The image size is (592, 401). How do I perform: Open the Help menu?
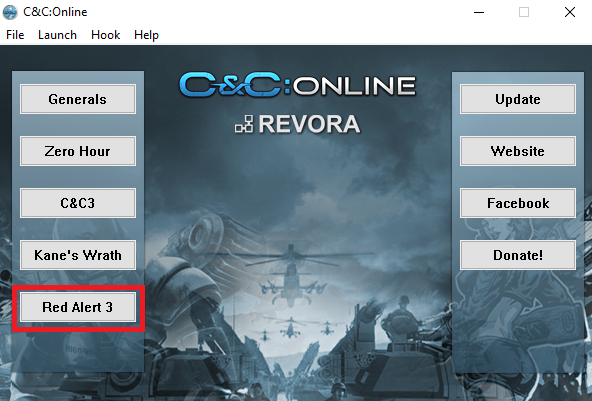point(146,35)
